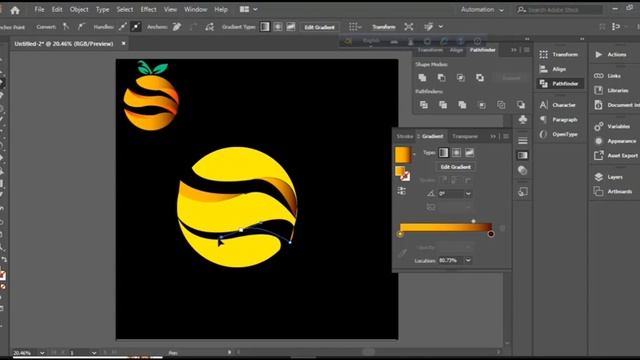Click the Search Adobe Stock field
Image resolution: width=640 pixels, height=360 pixels.
pyautogui.click(x=559, y=10)
